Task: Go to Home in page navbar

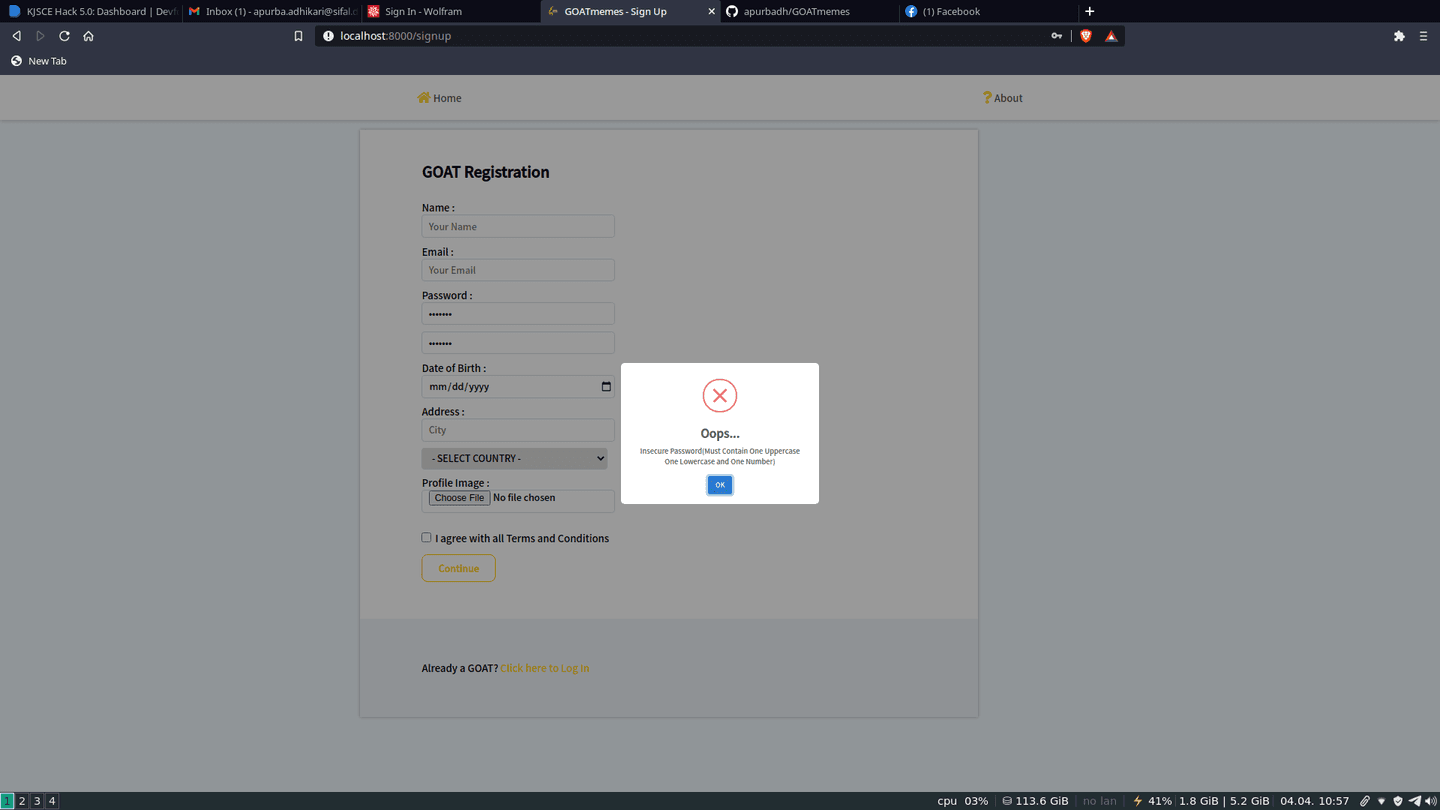Action: 439,98
